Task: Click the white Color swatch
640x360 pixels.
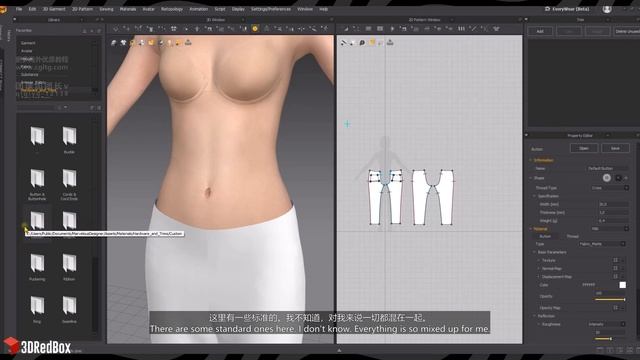Action: pyautogui.click(x=622, y=285)
